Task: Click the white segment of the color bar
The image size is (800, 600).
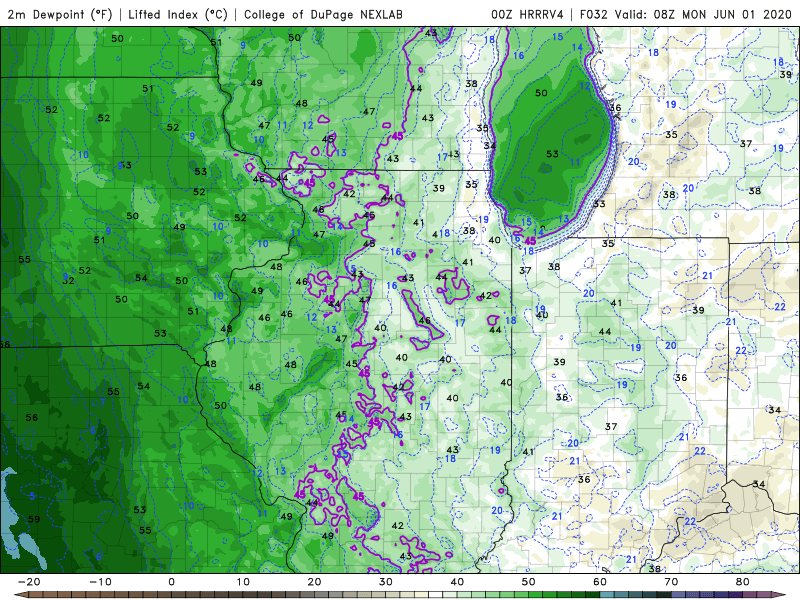Action: [x=435, y=595]
